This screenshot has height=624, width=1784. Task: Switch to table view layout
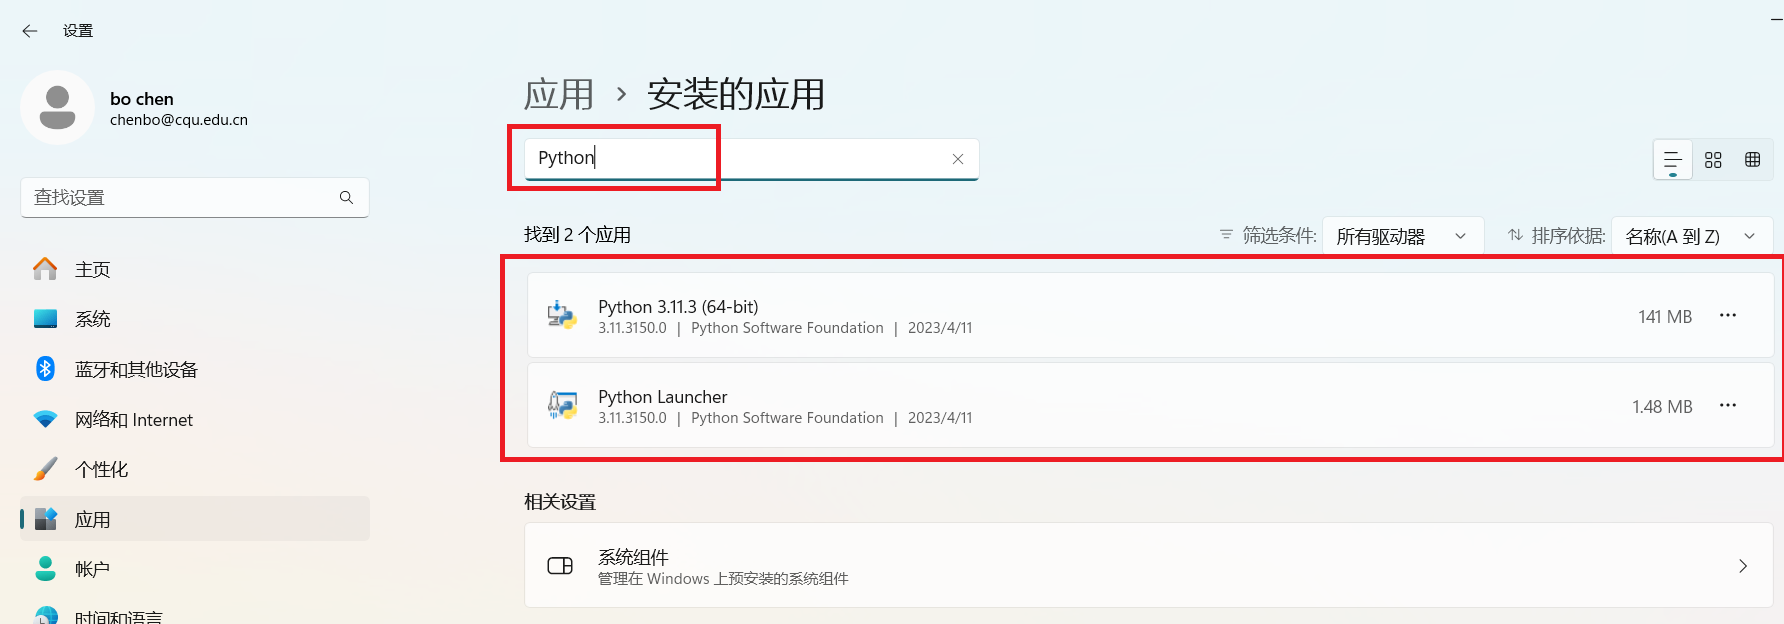click(x=1753, y=160)
